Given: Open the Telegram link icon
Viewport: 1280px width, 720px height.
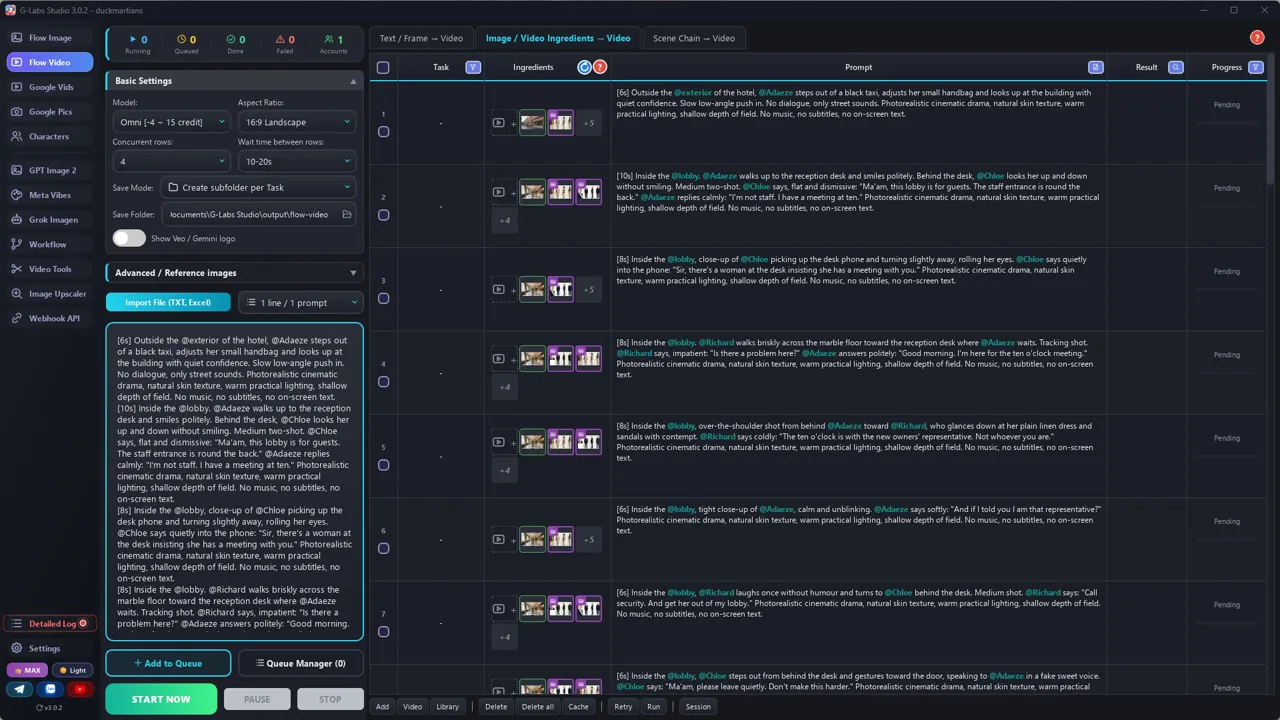Looking at the screenshot, I should tap(20, 689).
